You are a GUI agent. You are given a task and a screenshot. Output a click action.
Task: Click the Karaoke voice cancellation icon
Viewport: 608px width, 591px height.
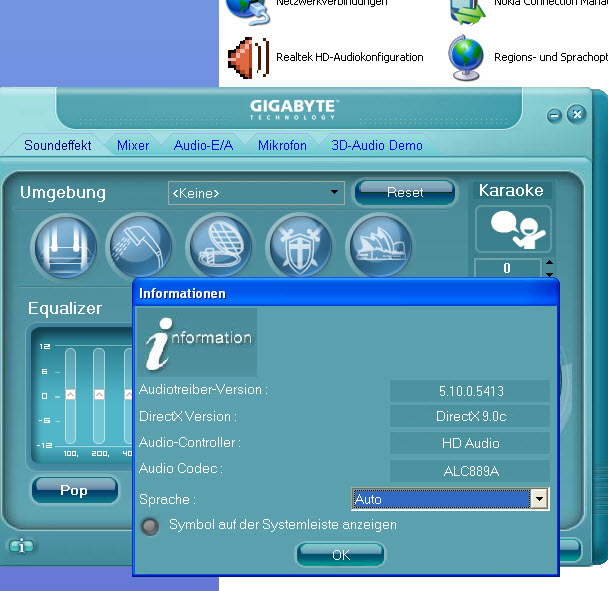pos(513,229)
